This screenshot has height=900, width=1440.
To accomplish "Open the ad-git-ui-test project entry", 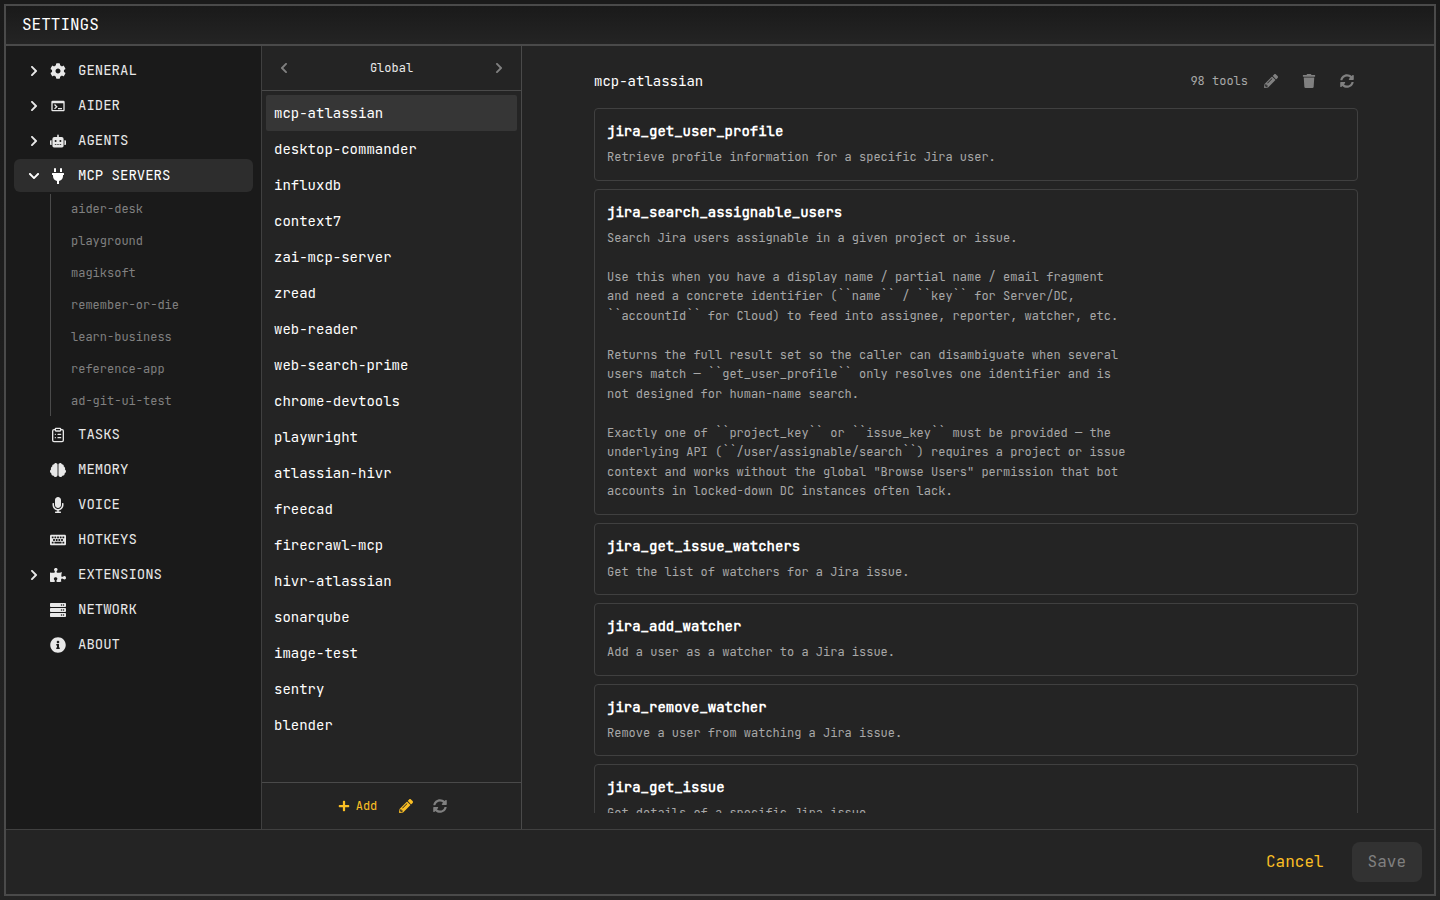I will [121, 401].
